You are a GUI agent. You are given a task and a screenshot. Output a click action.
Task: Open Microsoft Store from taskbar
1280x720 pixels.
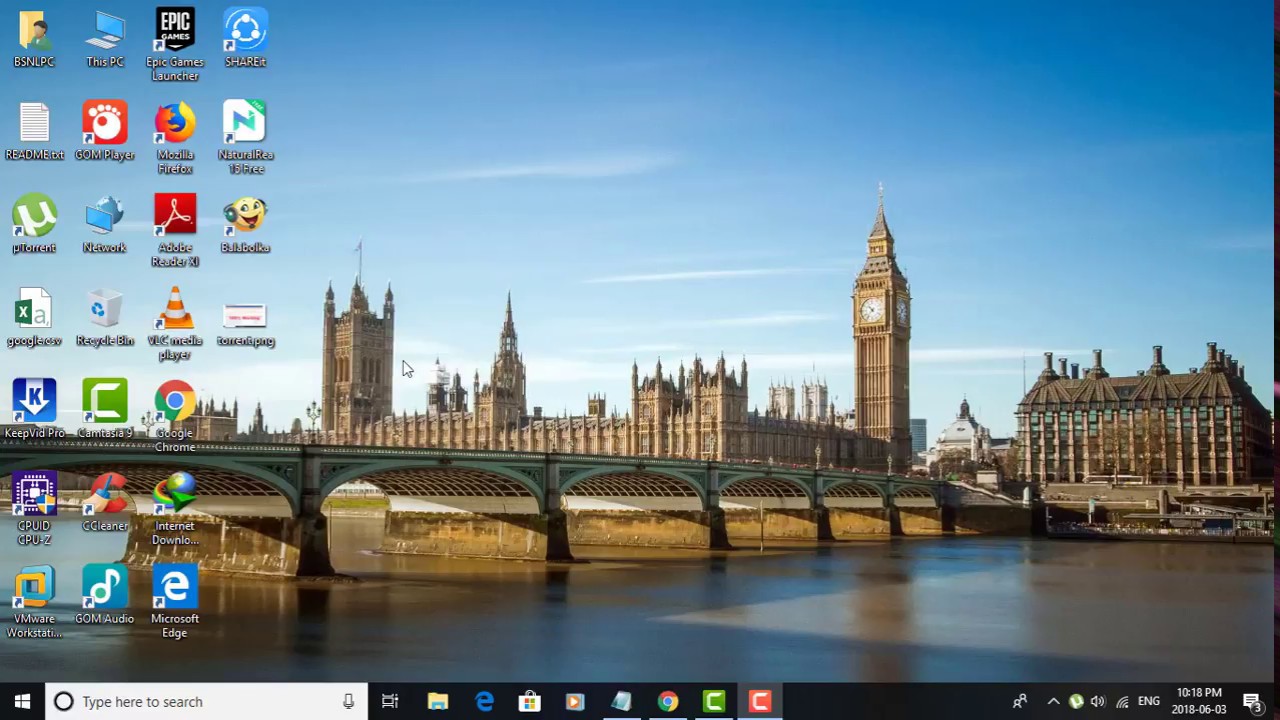[x=530, y=702]
